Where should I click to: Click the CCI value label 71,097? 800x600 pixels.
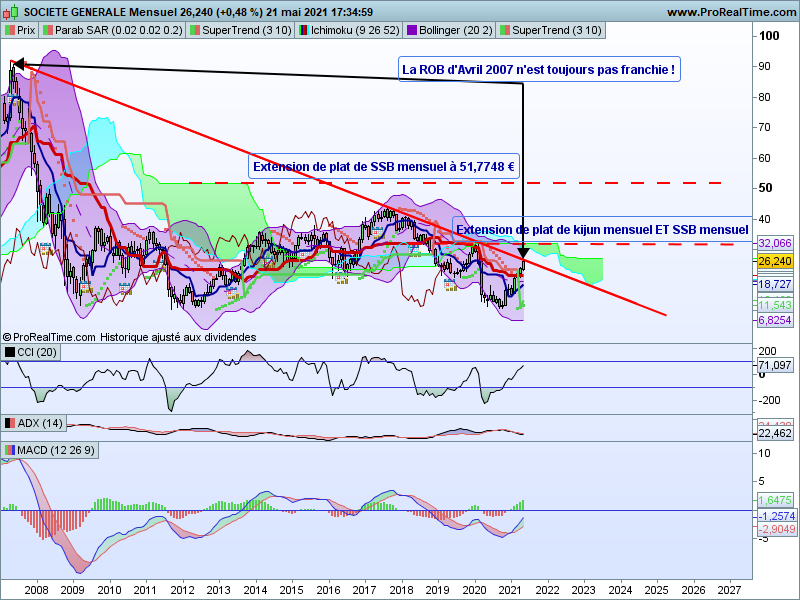pyautogui.click(x=774, y=365)
